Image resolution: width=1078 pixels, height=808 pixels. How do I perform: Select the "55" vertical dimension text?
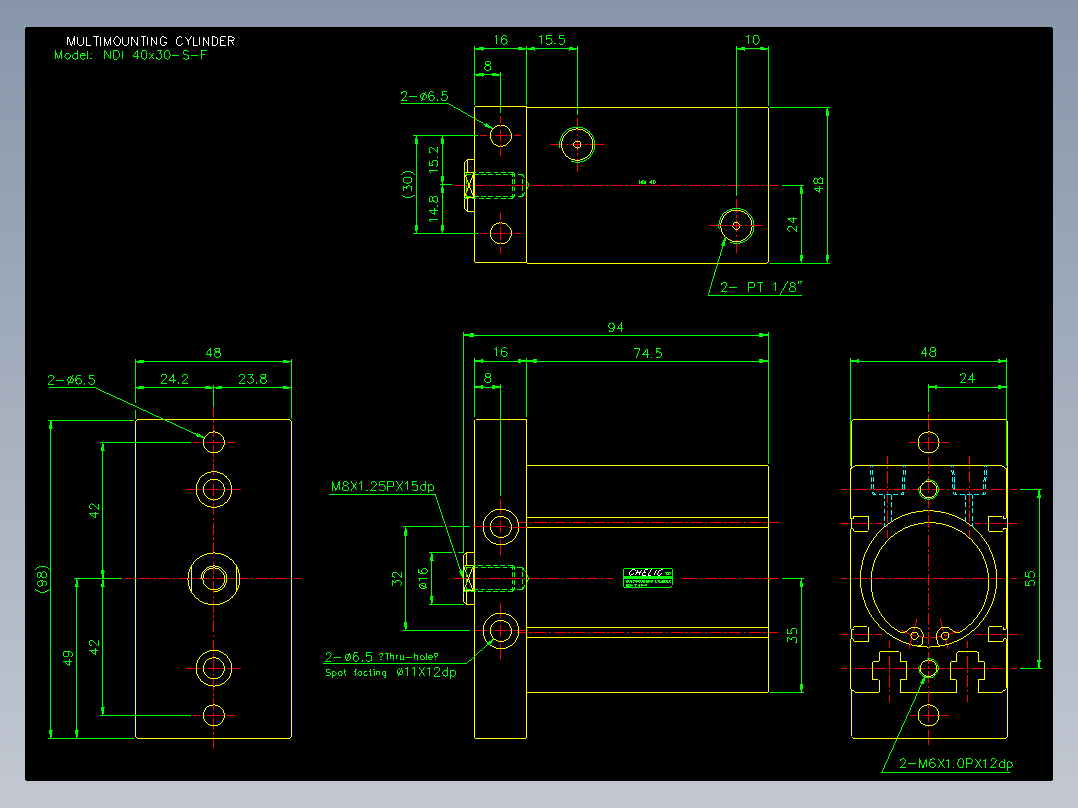click(1029, 579)
